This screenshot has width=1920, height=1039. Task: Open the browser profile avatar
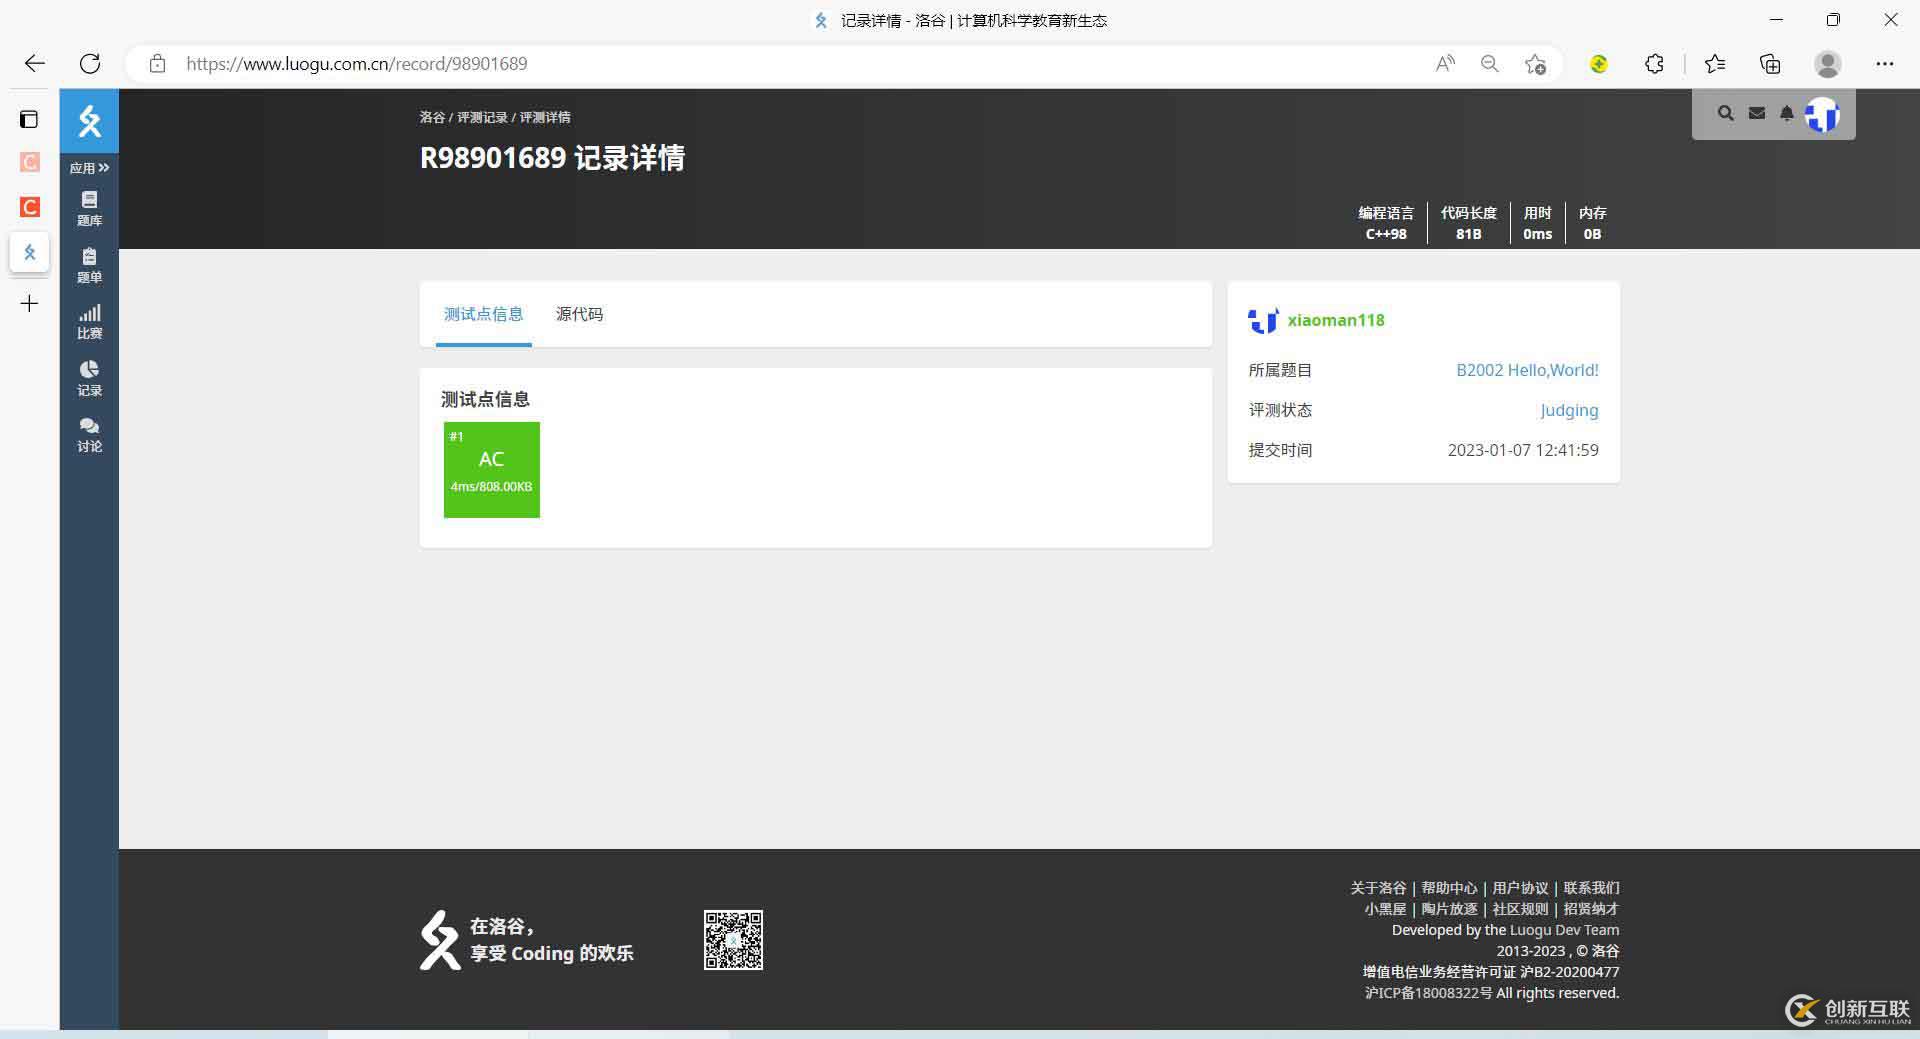coord(1828,64)
